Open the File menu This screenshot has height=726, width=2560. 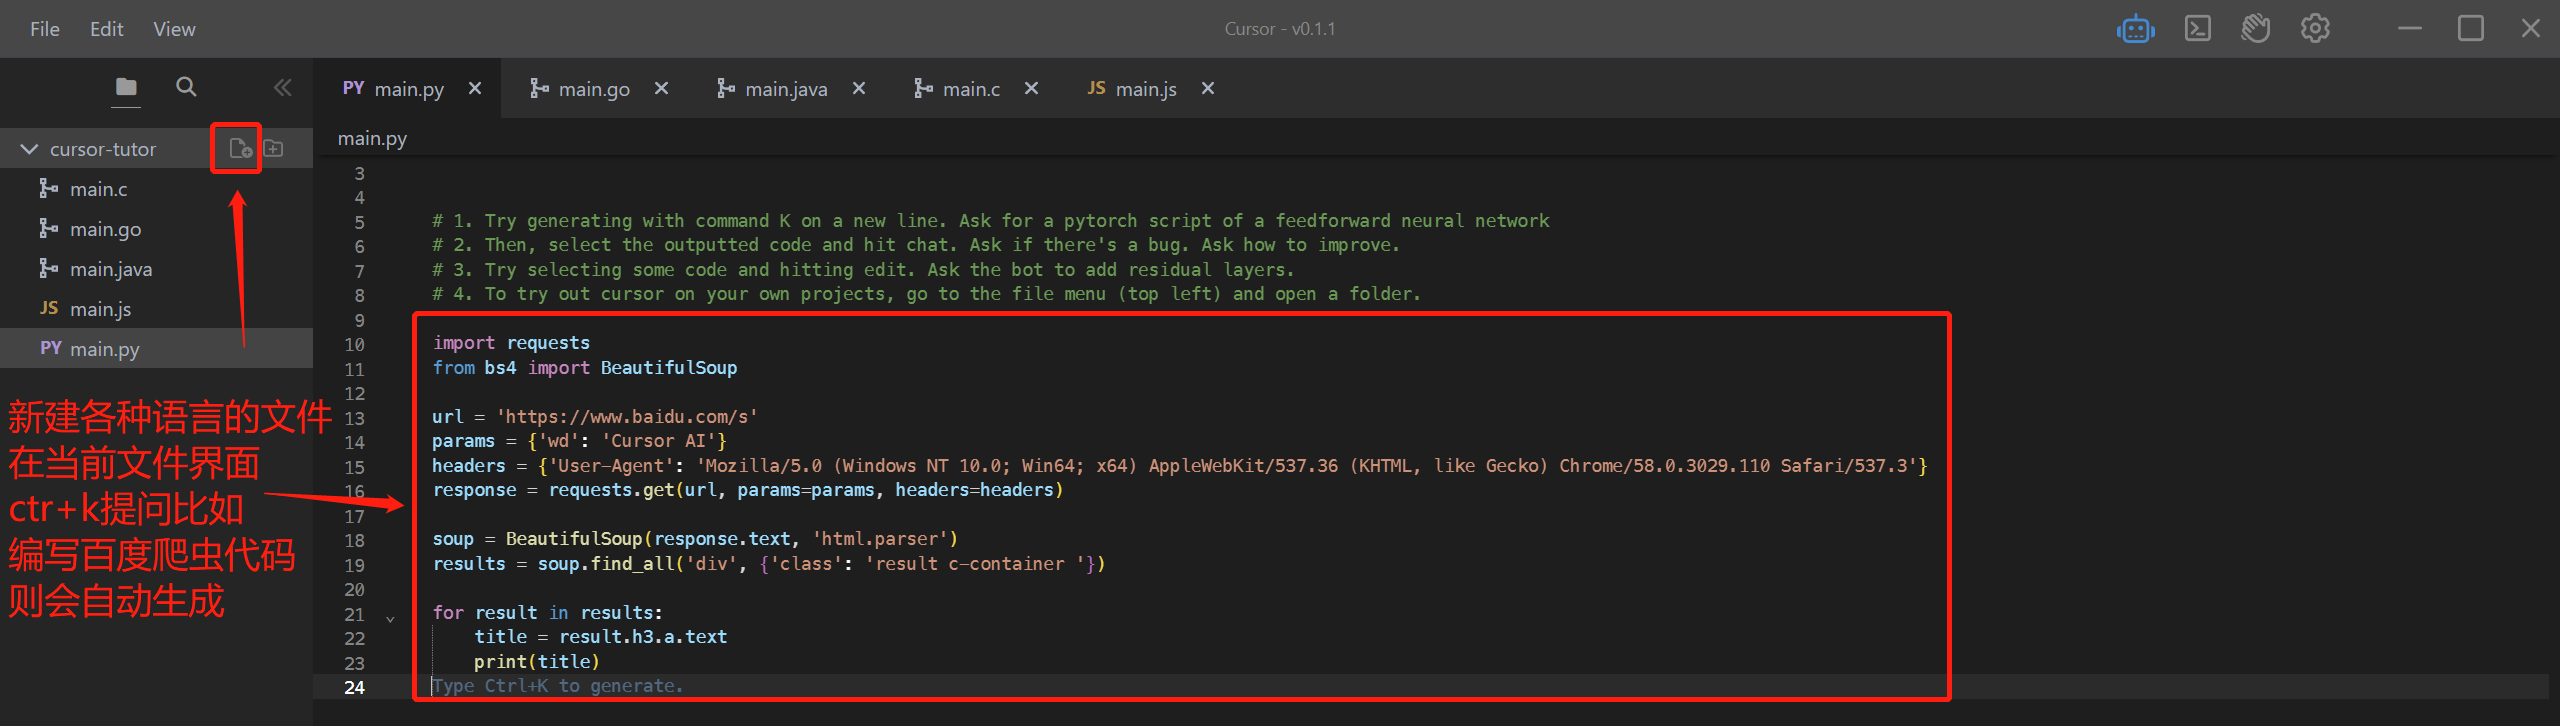[x=45, y=29]
